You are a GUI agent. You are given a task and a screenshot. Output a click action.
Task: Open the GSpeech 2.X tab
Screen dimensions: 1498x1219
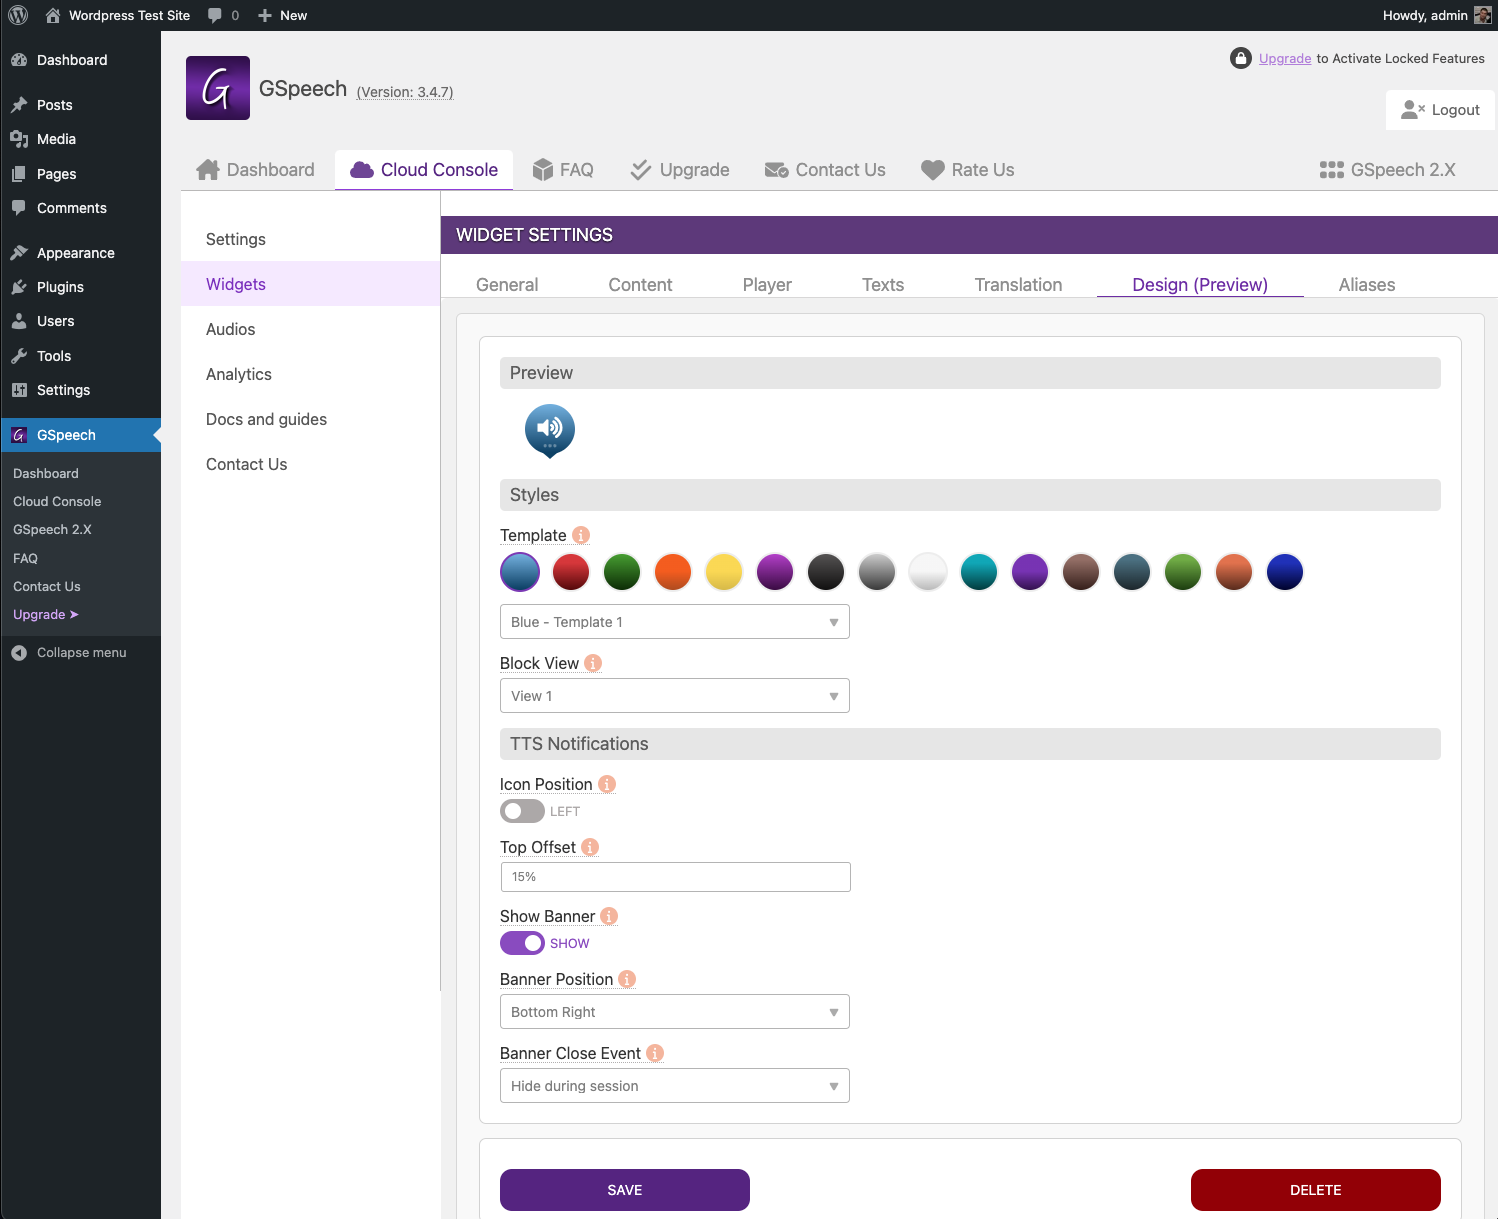tap(1388, 170)
